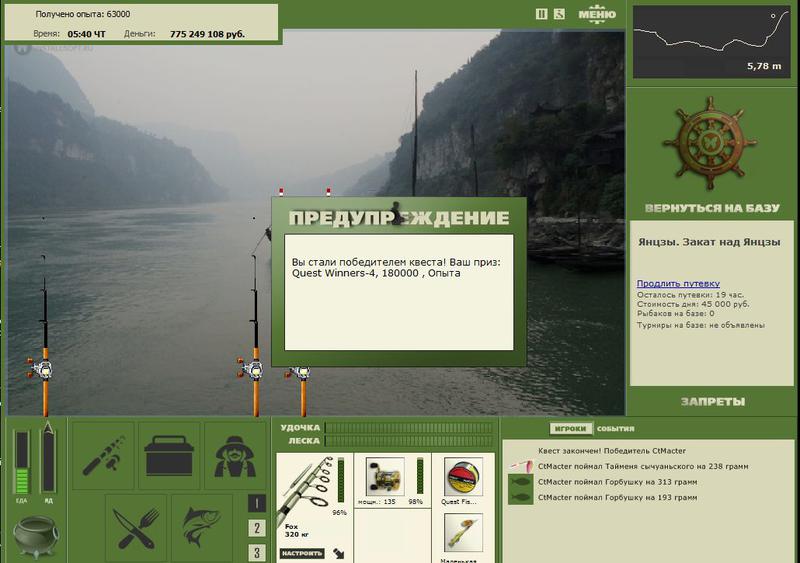800x563 pixels.
Task: Click the Quest Fis... line spool thumbnail
Action: point(463,476)
